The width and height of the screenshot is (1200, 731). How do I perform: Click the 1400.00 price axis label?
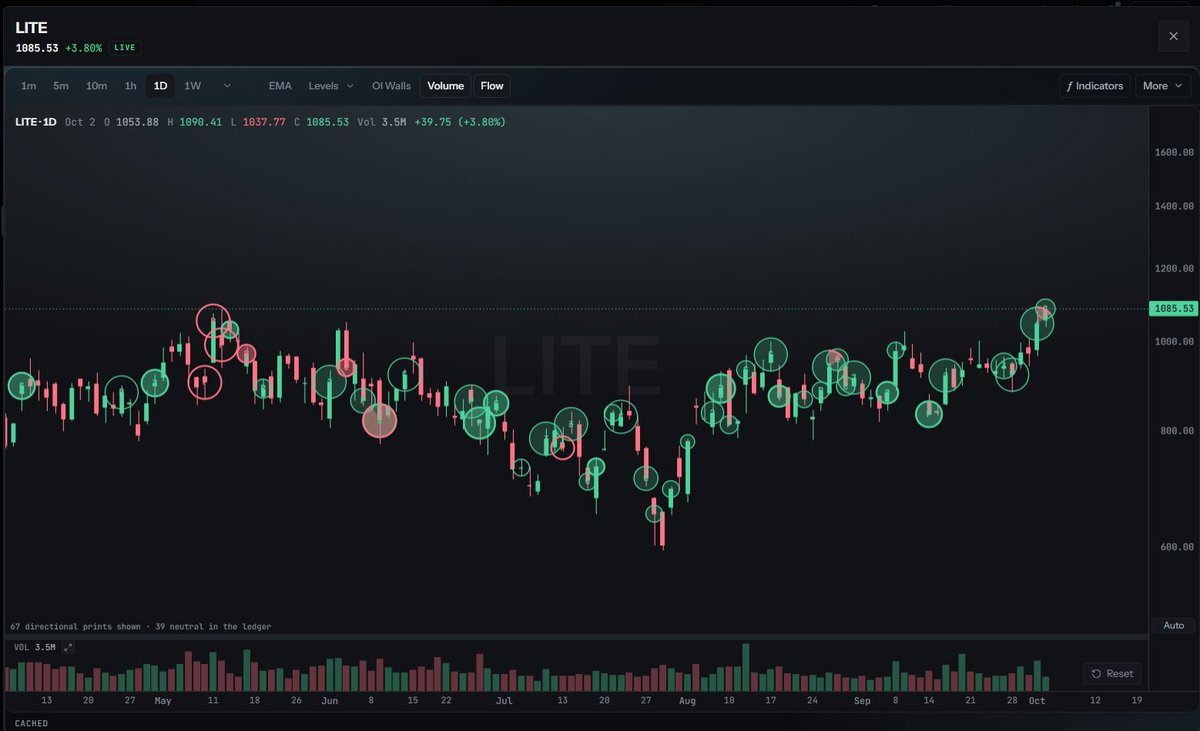pos(1174,206)
